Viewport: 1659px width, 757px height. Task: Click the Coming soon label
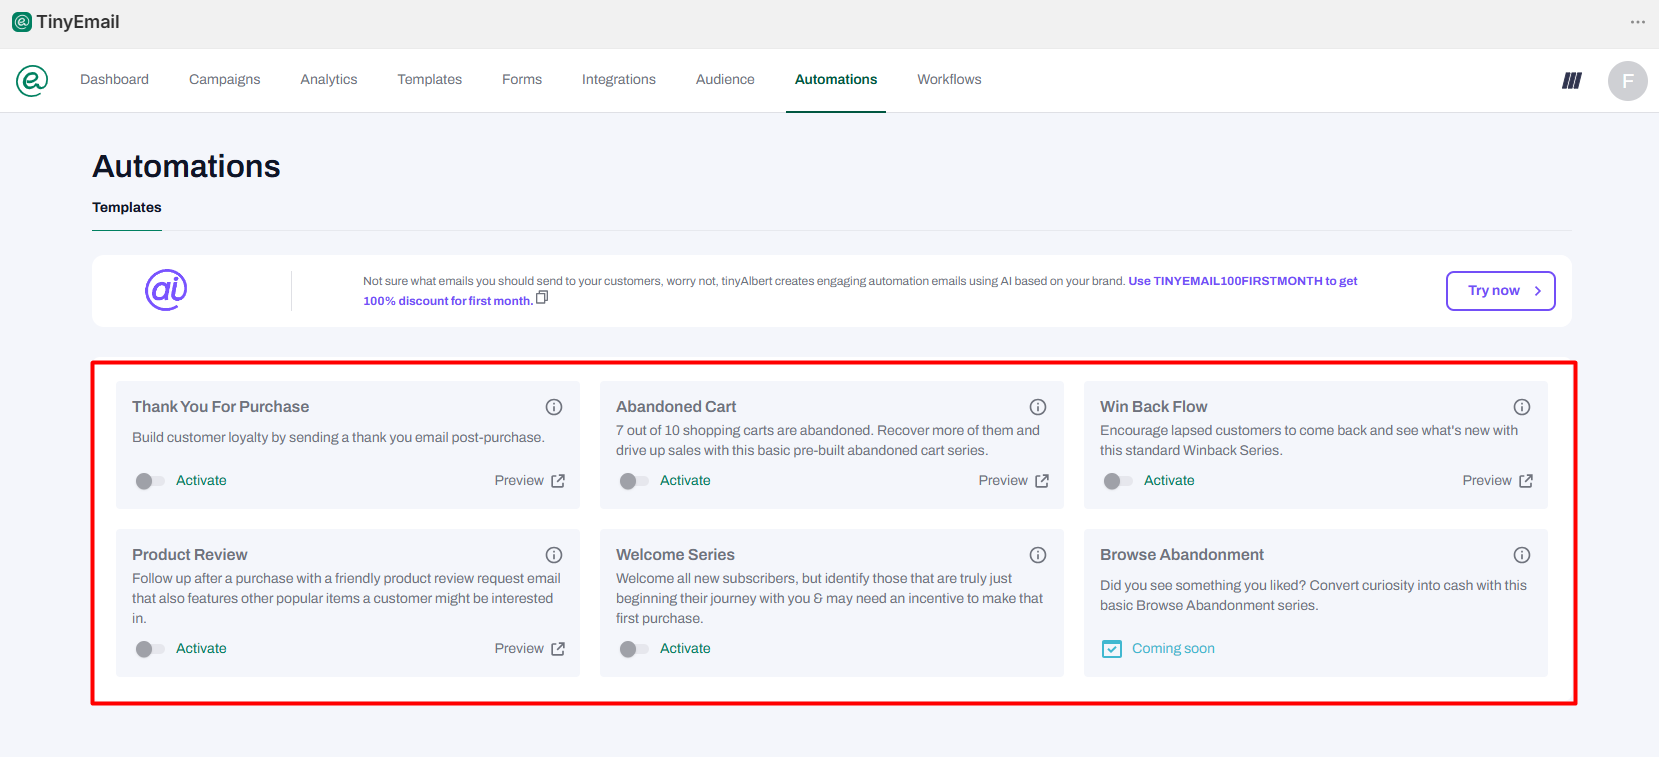tap(1173, 649)
